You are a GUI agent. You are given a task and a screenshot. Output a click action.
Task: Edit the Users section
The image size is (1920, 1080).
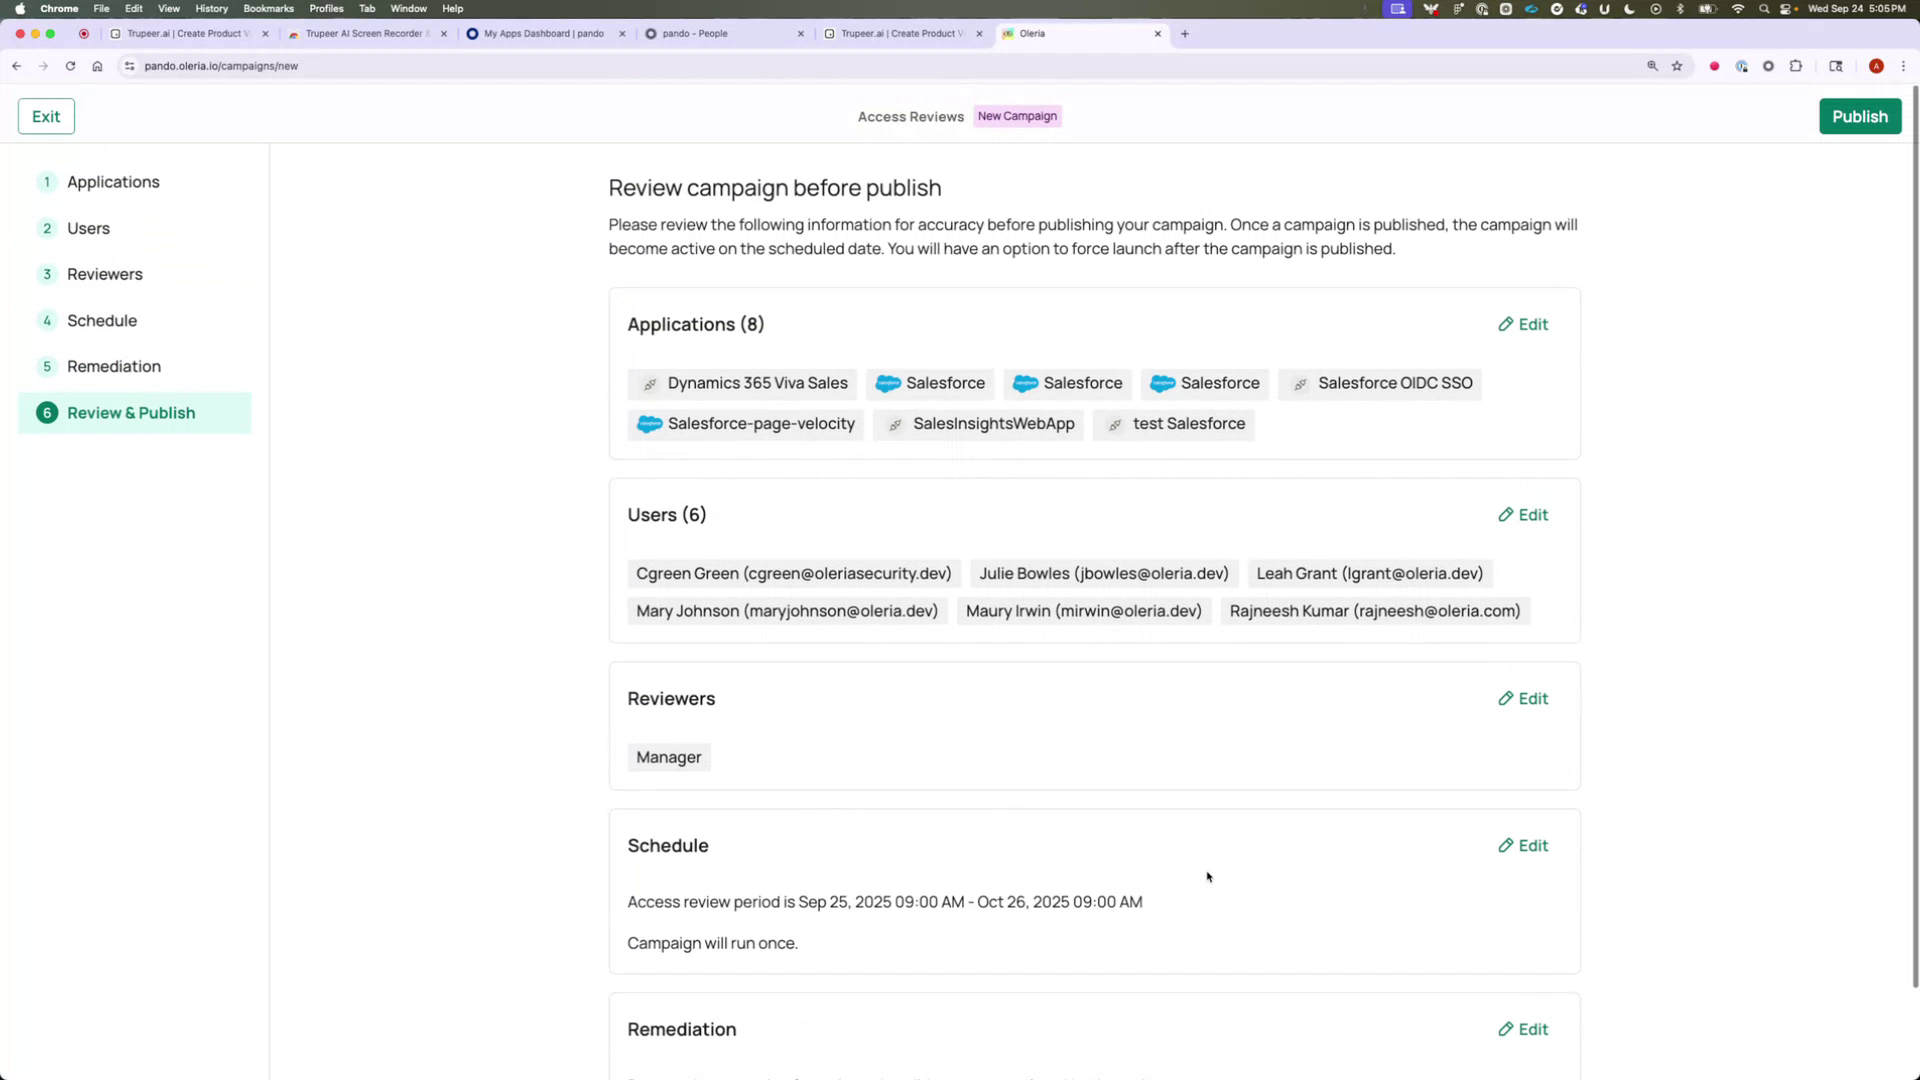[x=1522, y=514]
